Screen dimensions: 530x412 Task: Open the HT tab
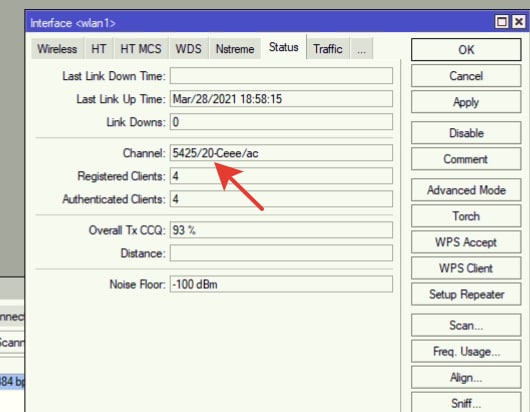point(98,49)
